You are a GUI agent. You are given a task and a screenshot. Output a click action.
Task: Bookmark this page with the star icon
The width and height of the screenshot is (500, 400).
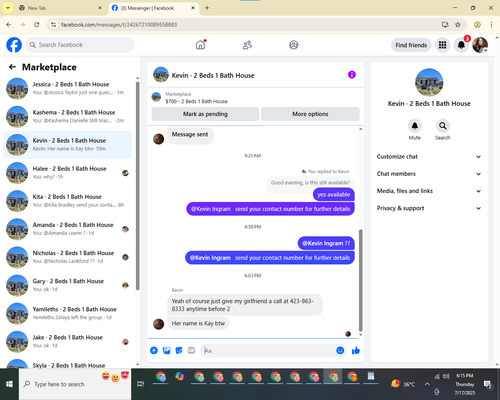[x=458, y=24]
